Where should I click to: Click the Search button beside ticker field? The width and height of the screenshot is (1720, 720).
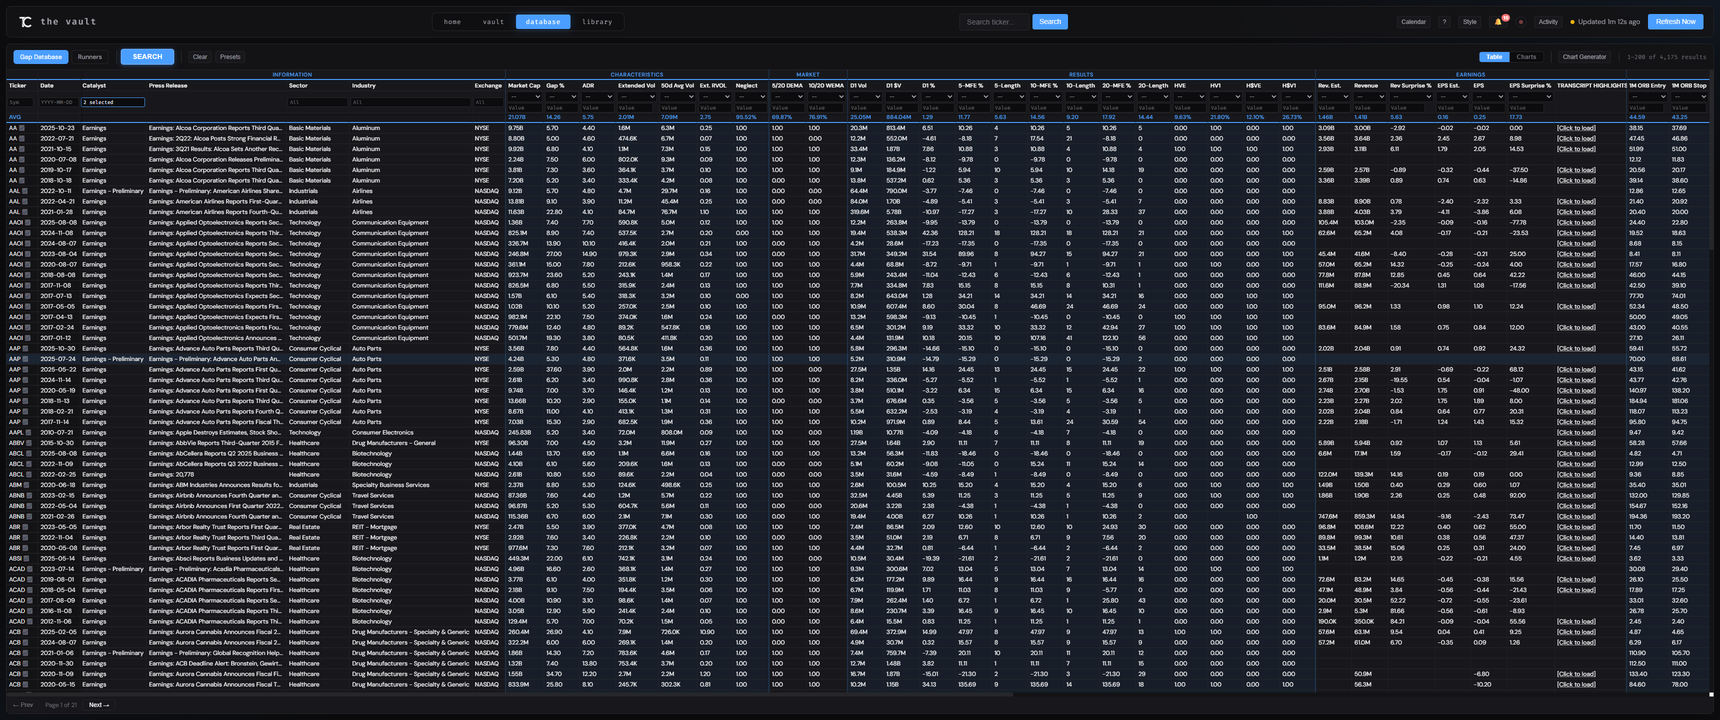(1050, 22)
